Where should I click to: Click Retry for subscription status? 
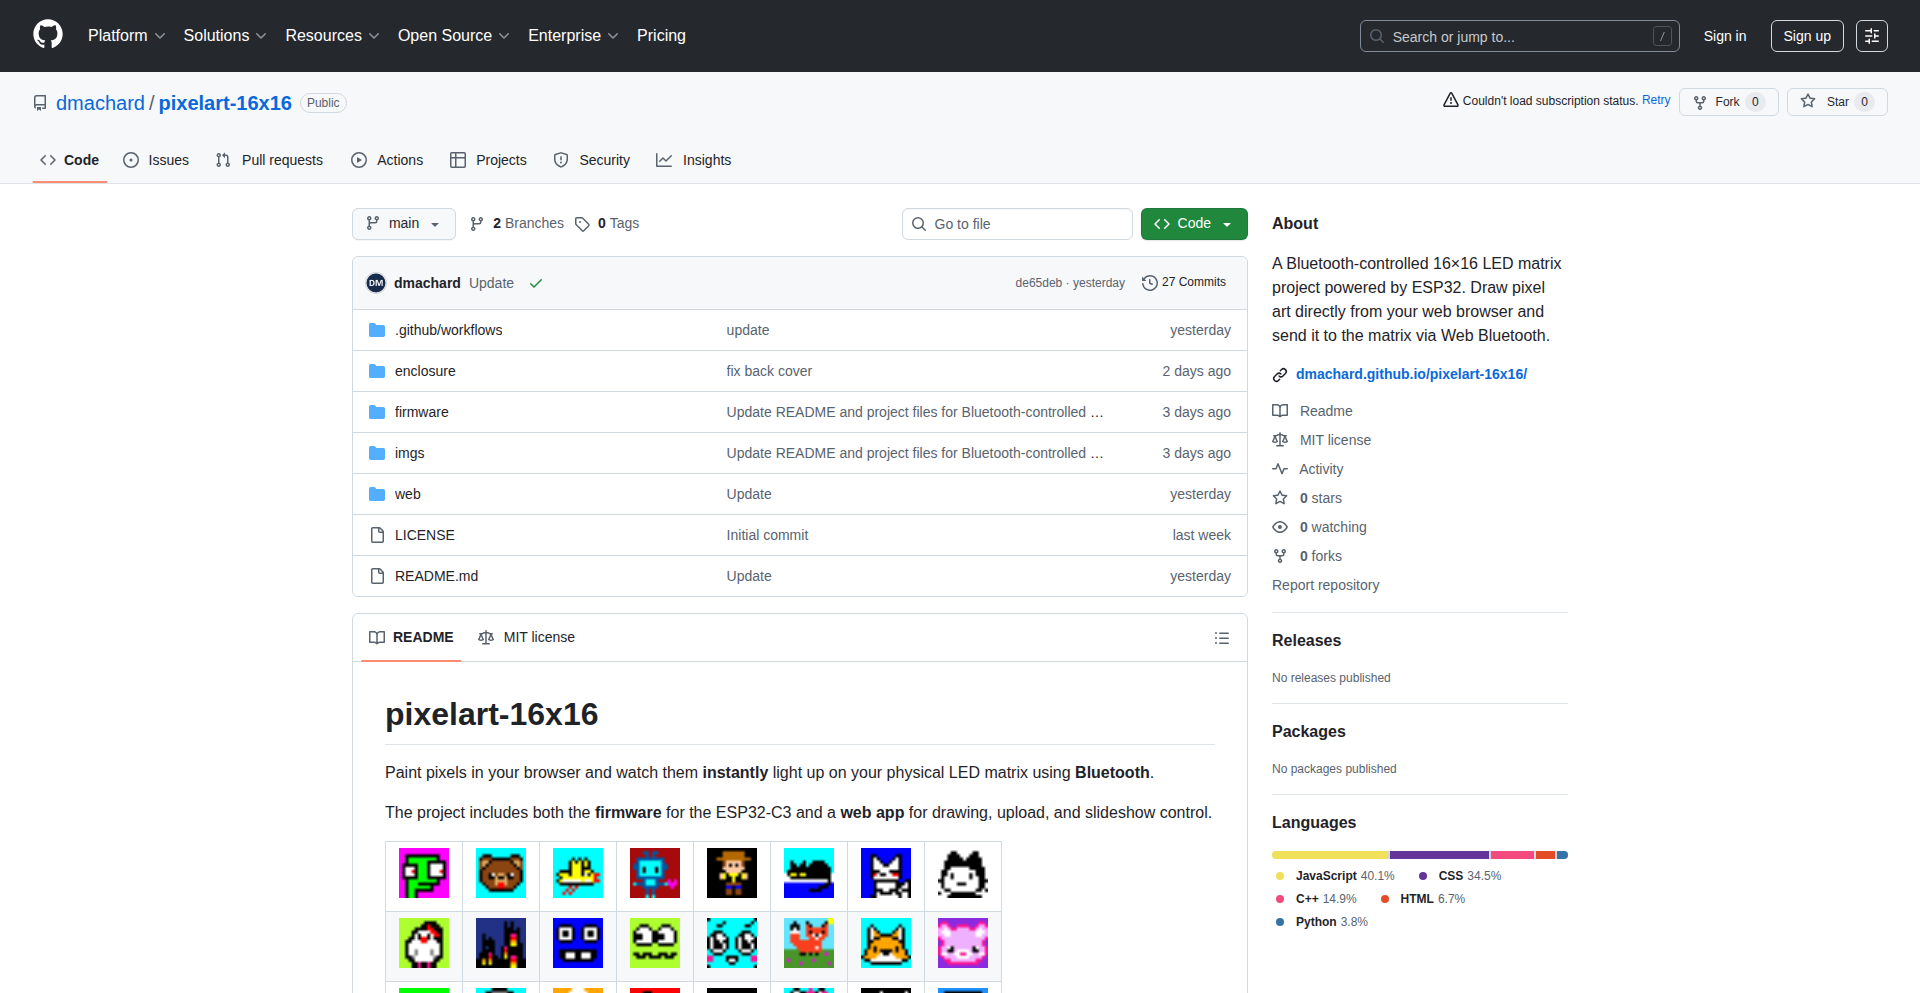tap(1655, 100)
